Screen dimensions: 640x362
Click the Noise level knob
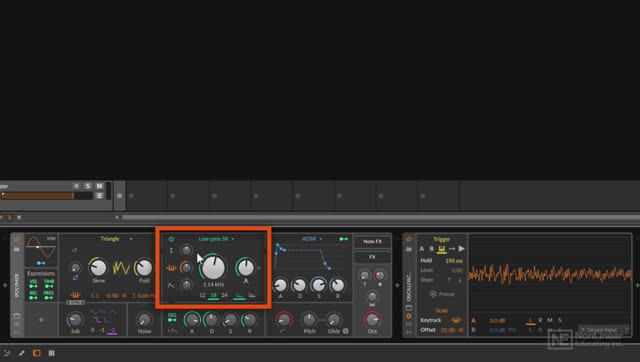(144, 320)
